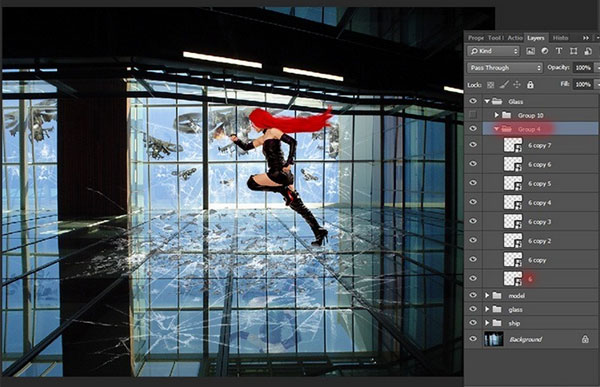Enable the shape layer filter icon
The image size is (600, 387).
[x=573, y=51]
